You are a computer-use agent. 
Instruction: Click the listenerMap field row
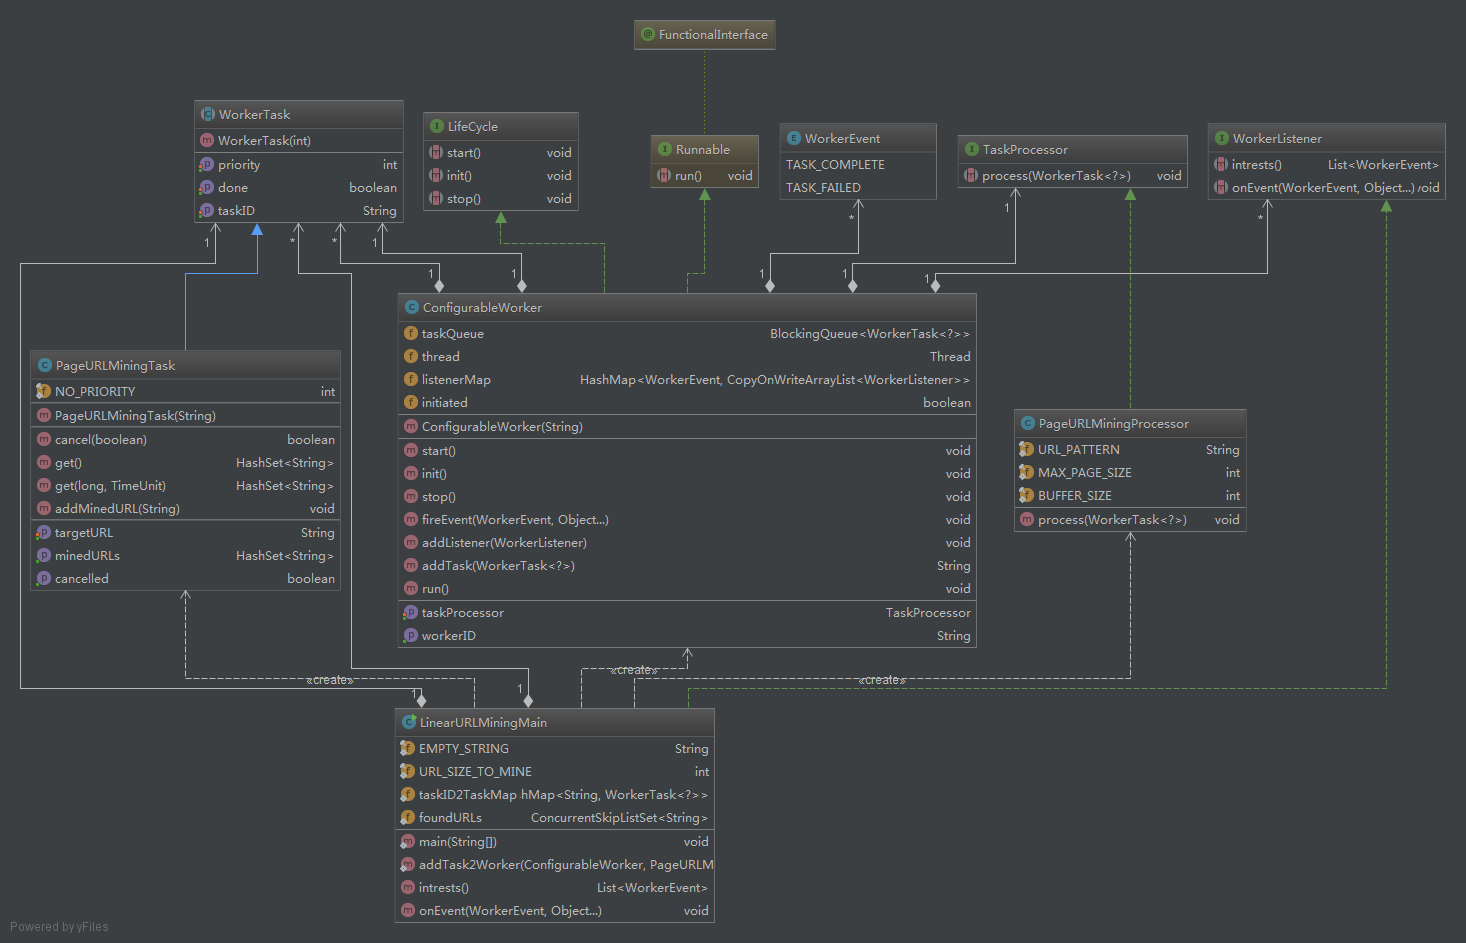click(687, 379)
